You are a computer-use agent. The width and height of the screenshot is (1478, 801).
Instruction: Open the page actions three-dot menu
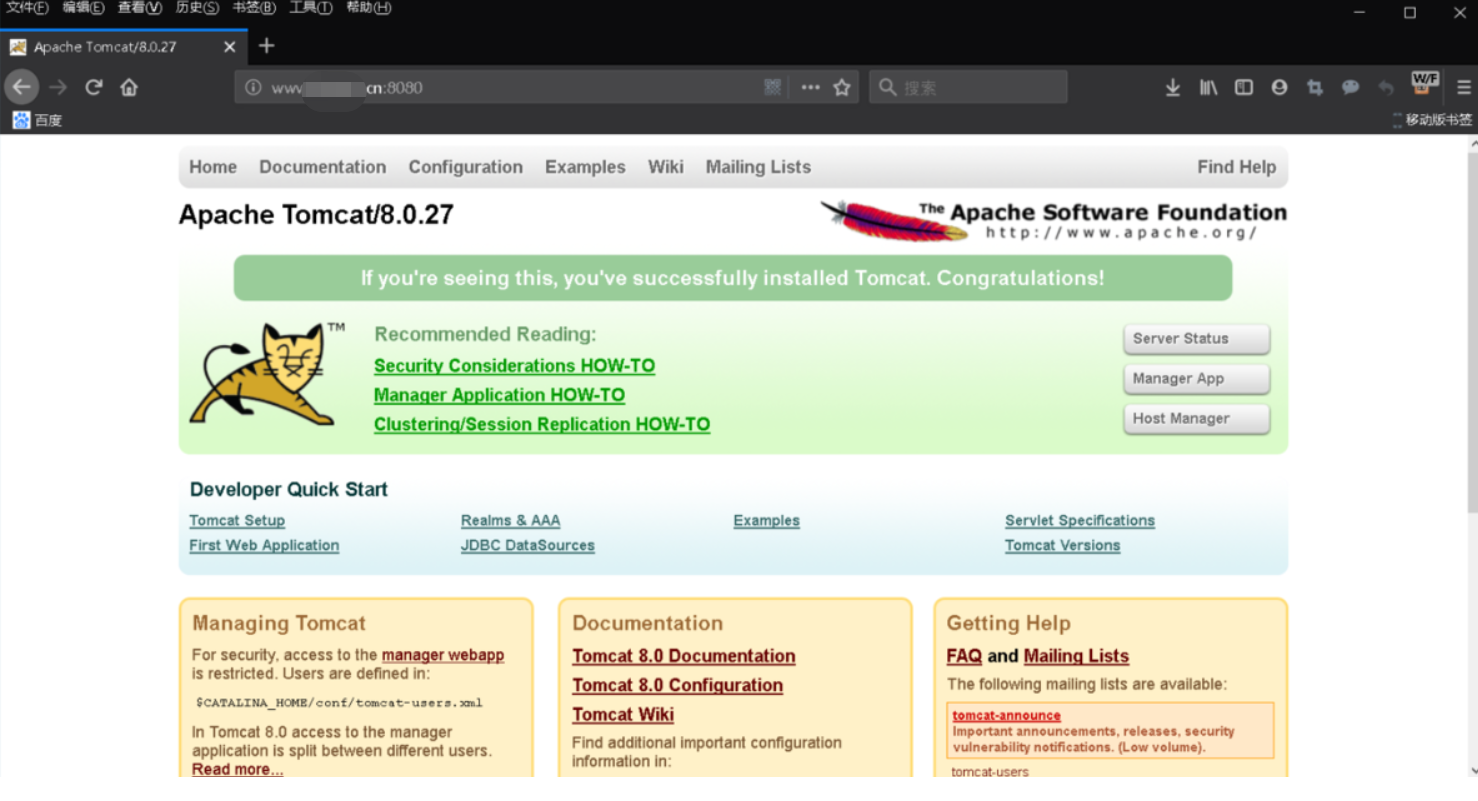click(811, 87)
